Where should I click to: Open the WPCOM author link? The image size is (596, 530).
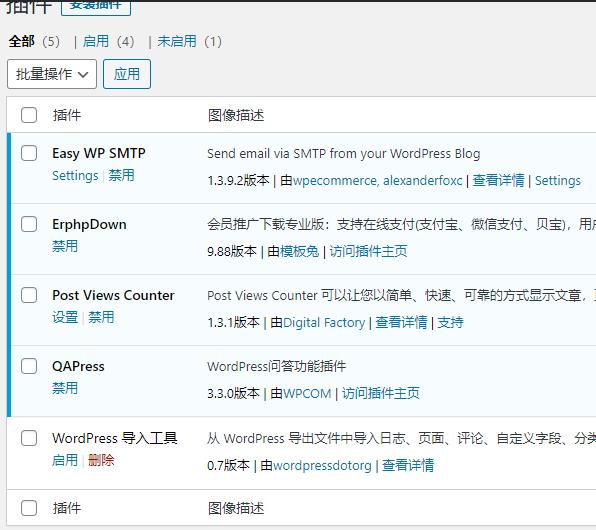click(307, 394)
